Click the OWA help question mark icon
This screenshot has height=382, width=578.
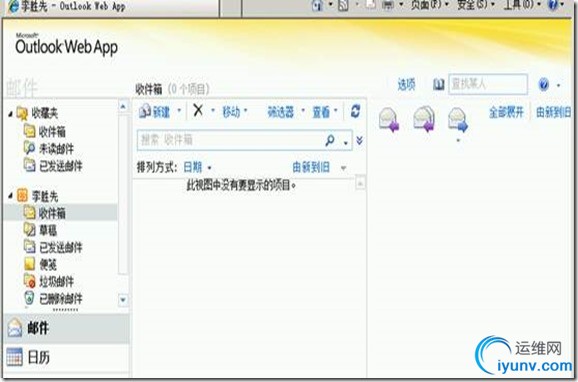(543, 84)
